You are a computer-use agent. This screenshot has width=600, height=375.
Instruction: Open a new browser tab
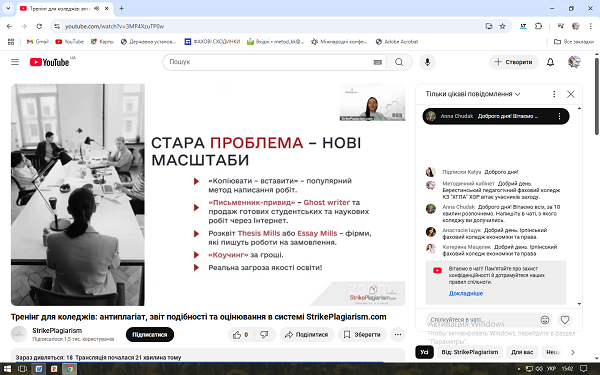pos(121,8)
